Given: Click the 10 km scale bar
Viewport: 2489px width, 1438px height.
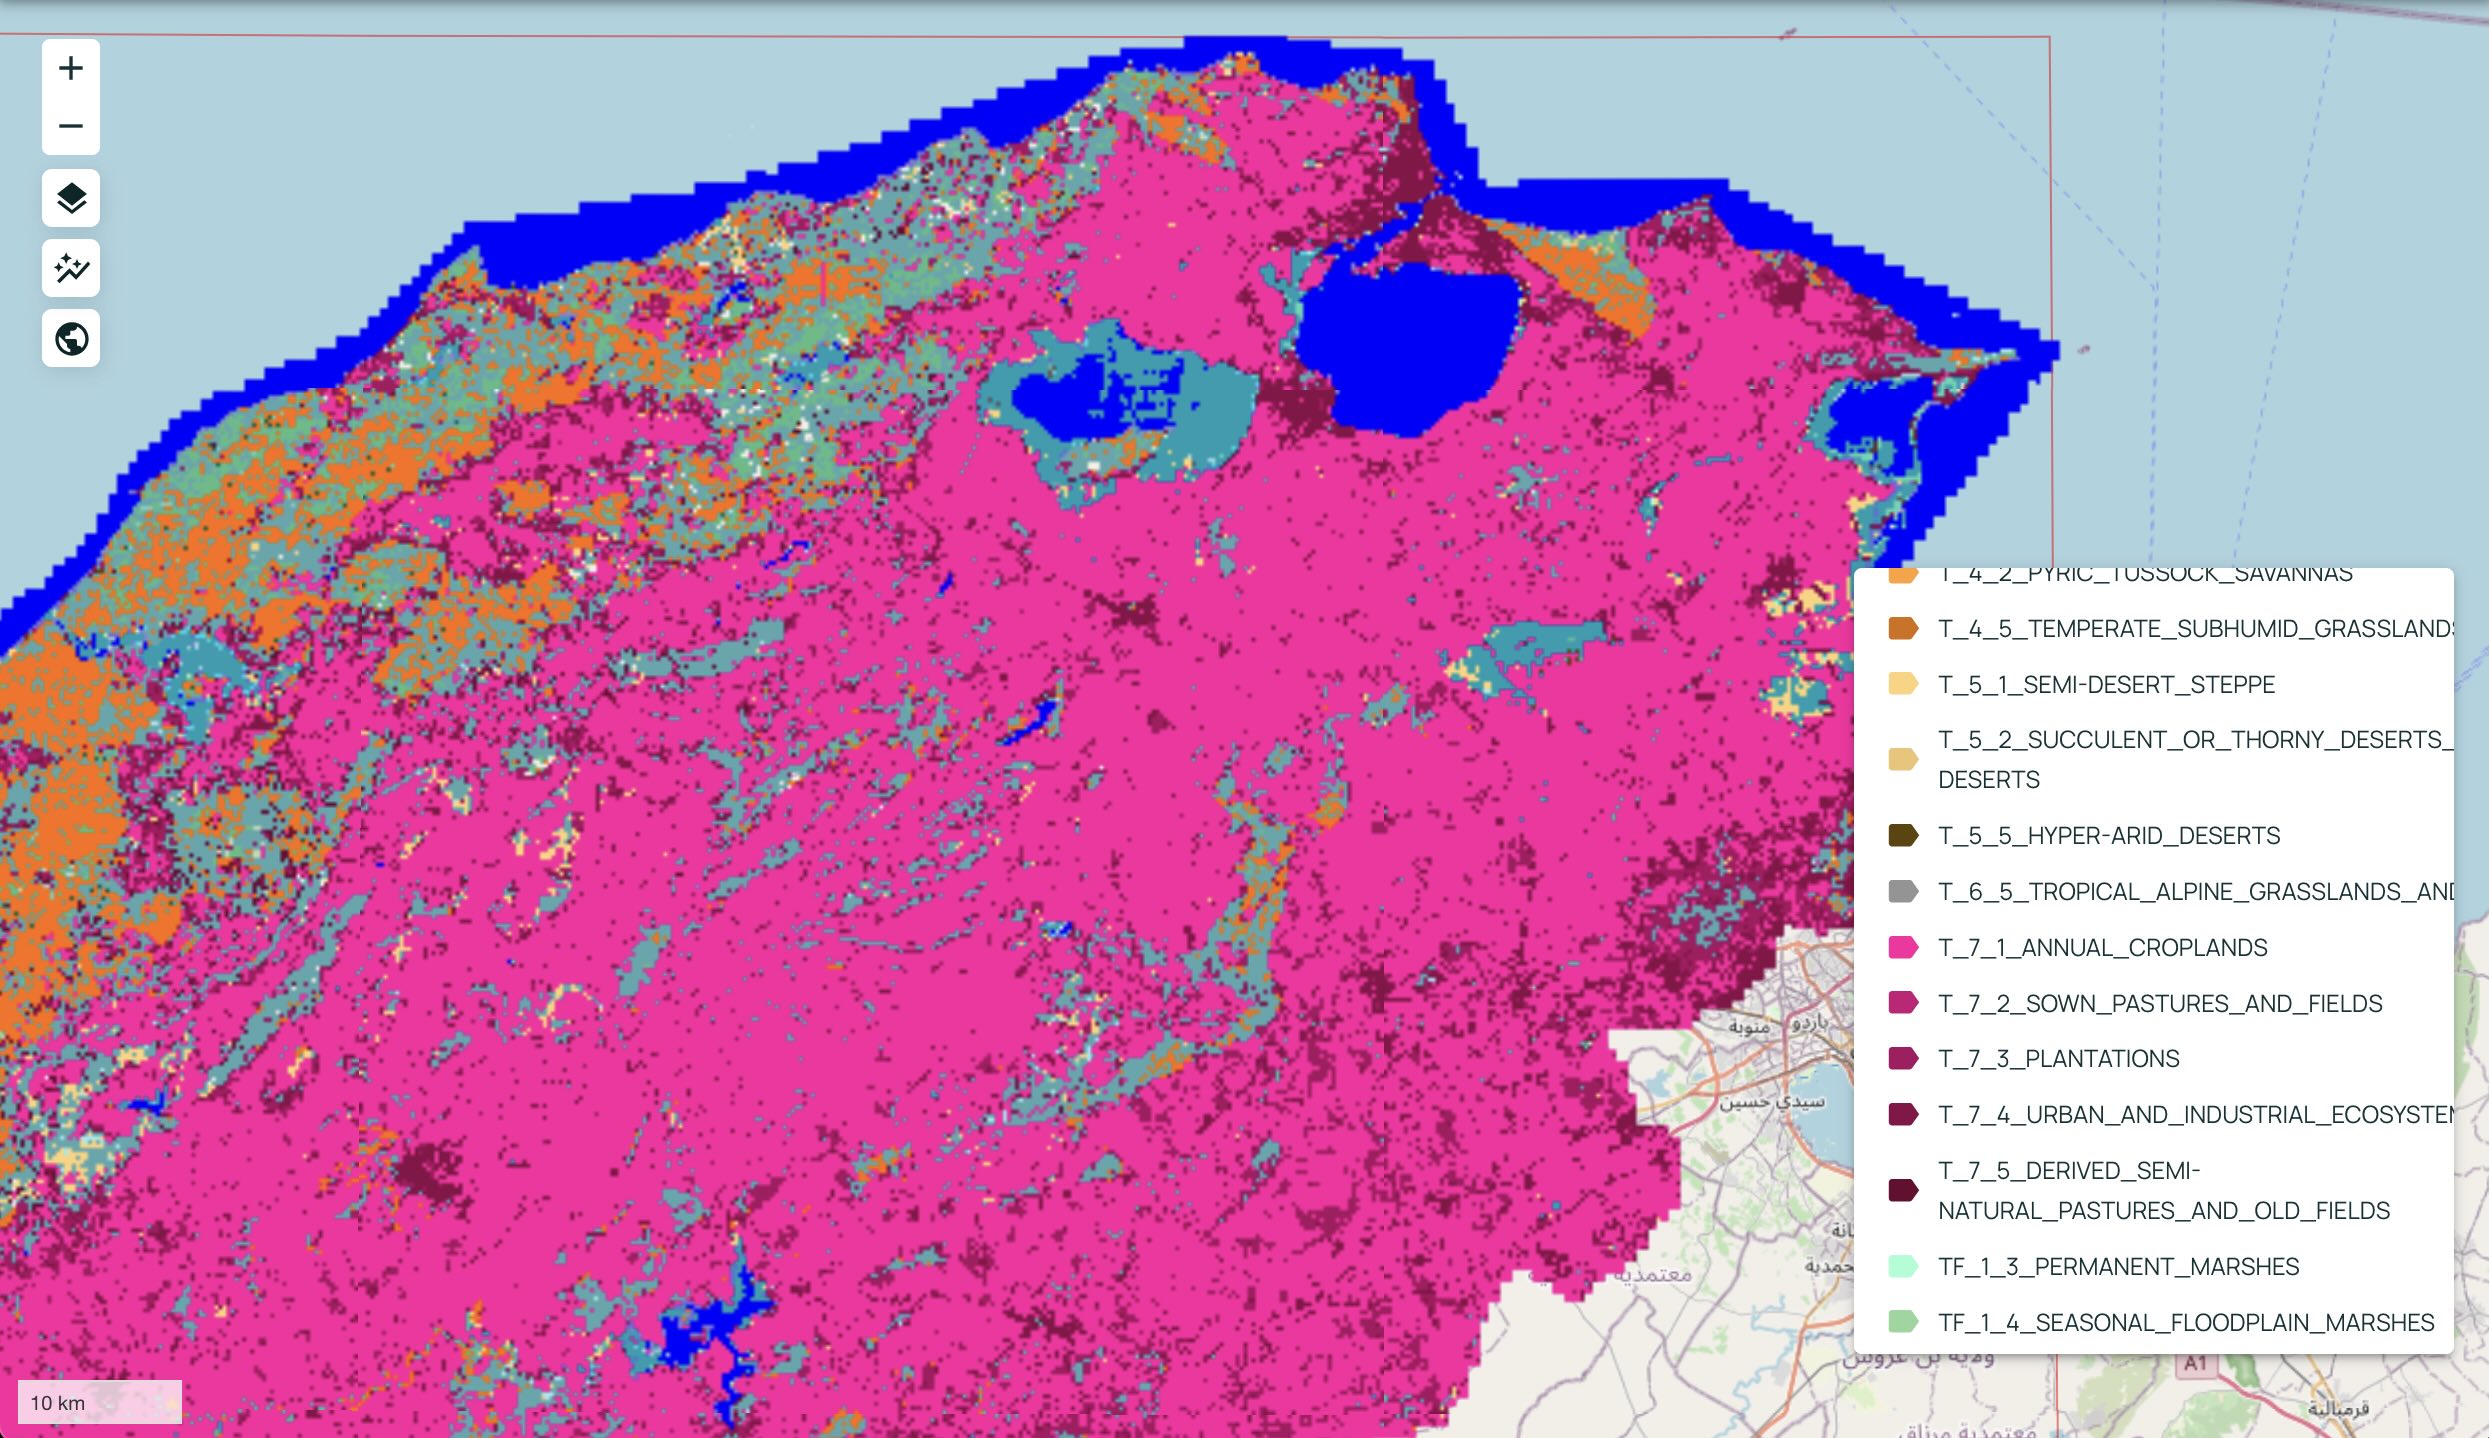Looking at the screenshot, I should click(x=99, y=1402).
